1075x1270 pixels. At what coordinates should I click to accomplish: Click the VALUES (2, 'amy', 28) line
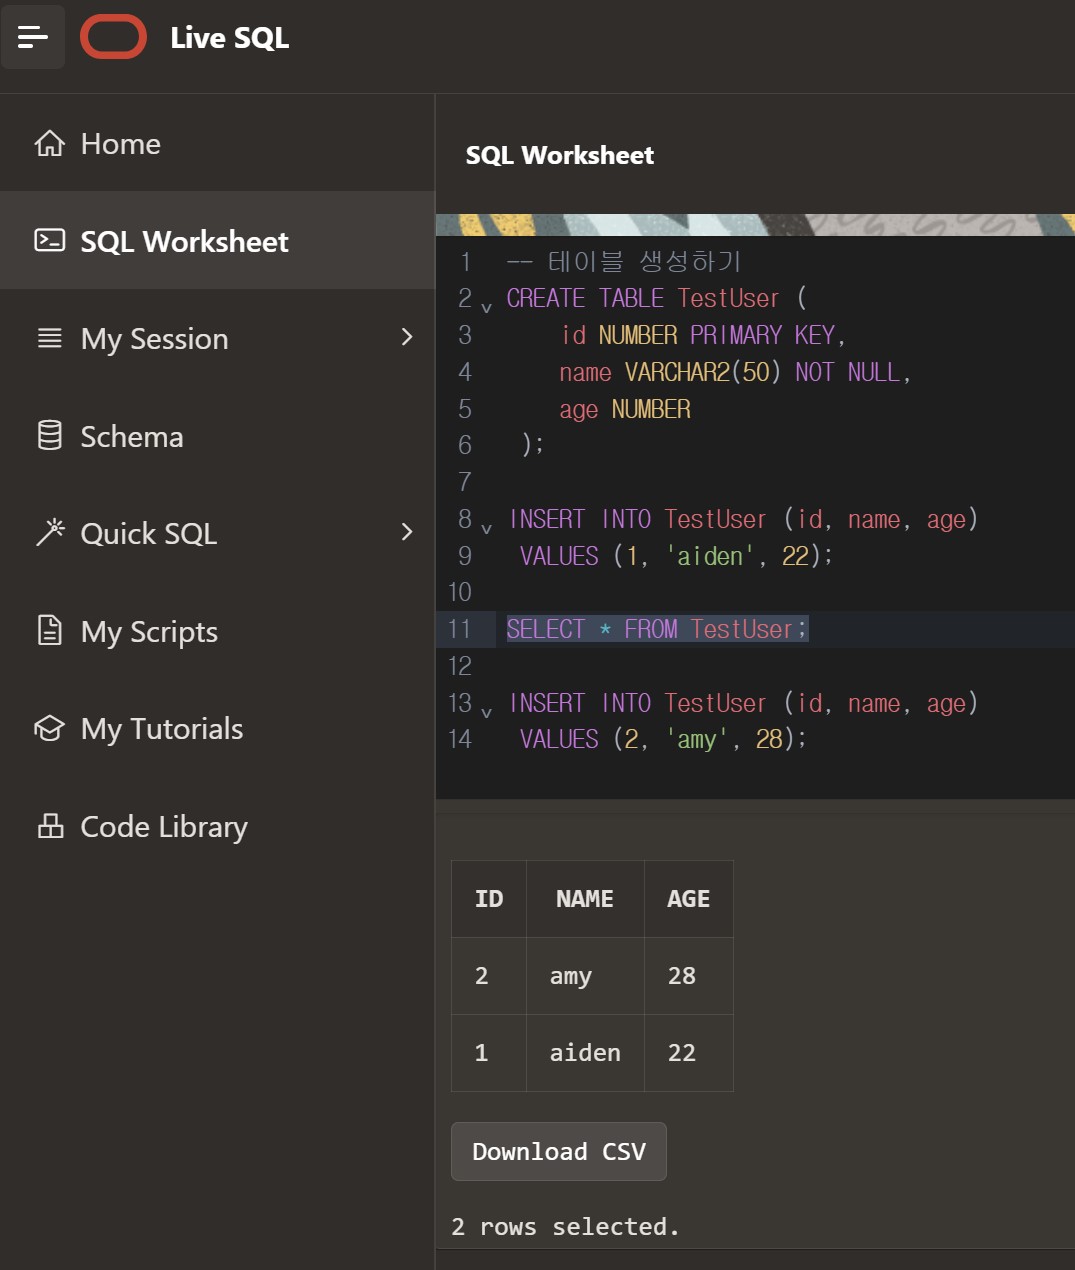pyautogui.click(x=663, y=739)
